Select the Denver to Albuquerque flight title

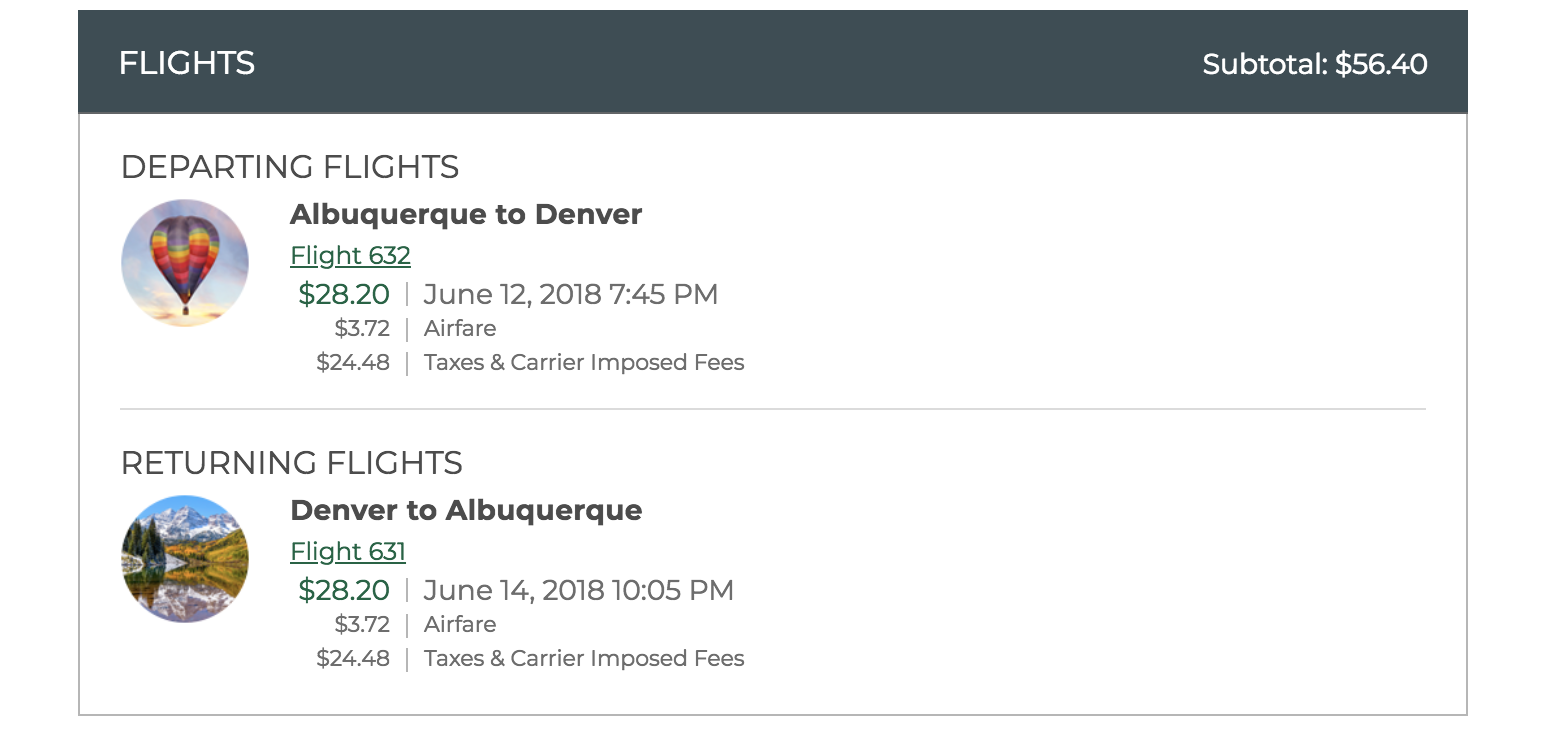pos(466,510)
